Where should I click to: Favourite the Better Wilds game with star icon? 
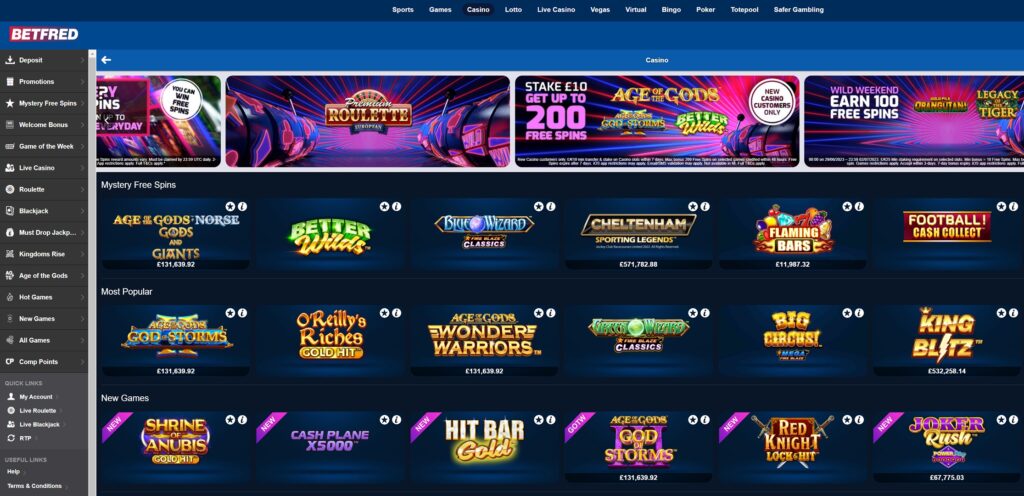pyautogui.click(x=385, y=206)
